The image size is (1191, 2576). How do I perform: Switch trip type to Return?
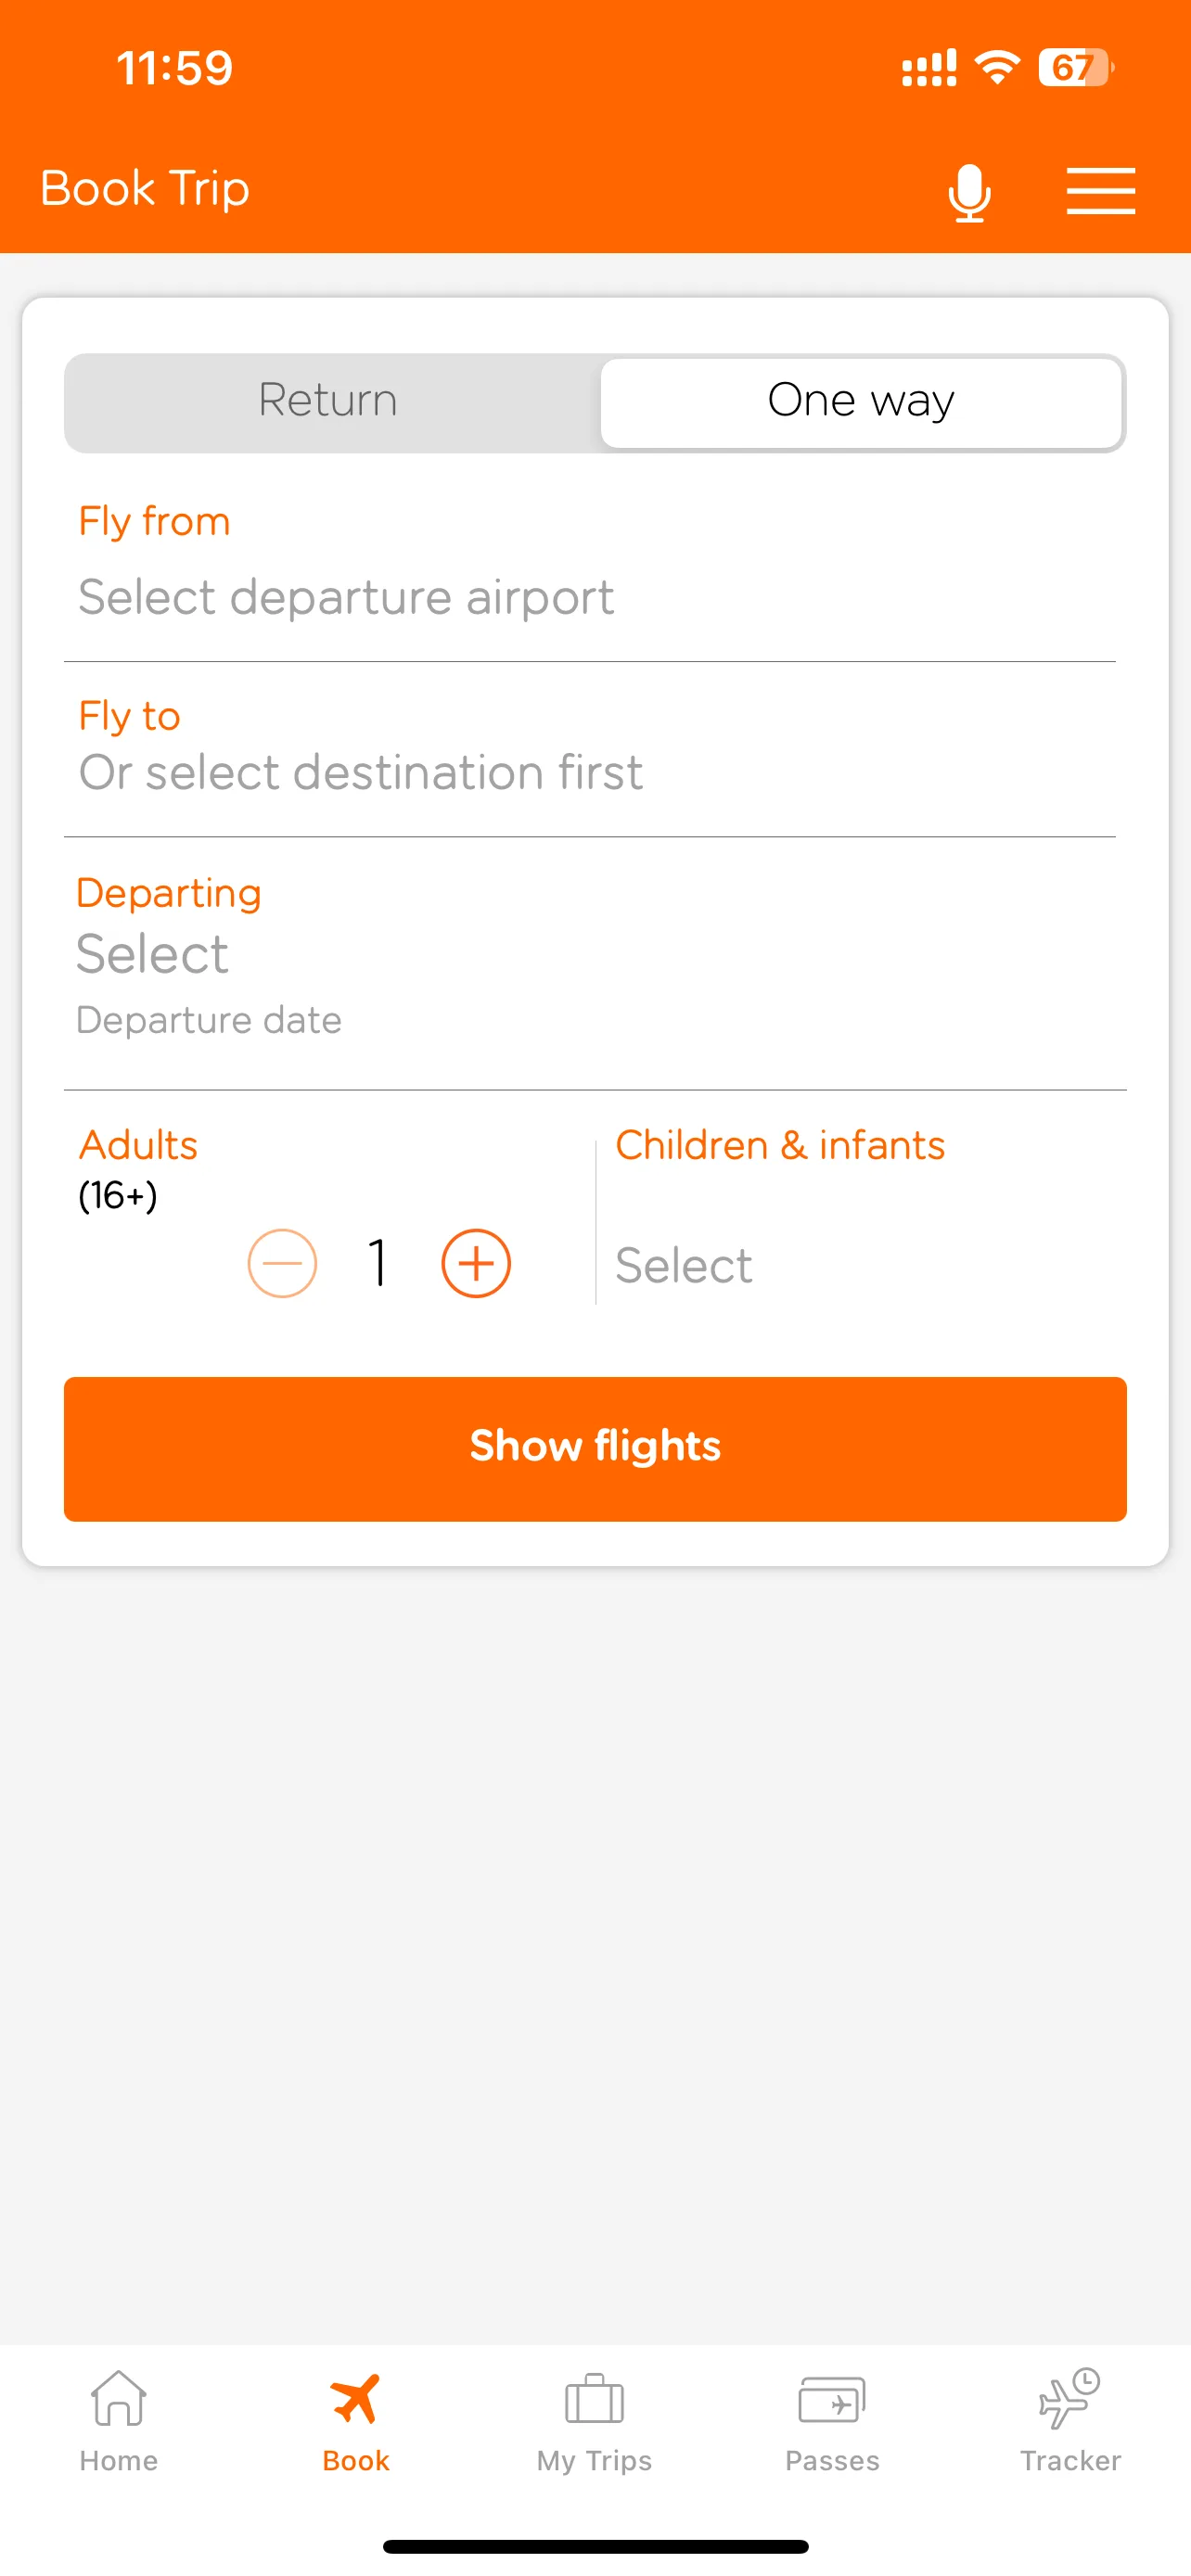click(329, 401)
